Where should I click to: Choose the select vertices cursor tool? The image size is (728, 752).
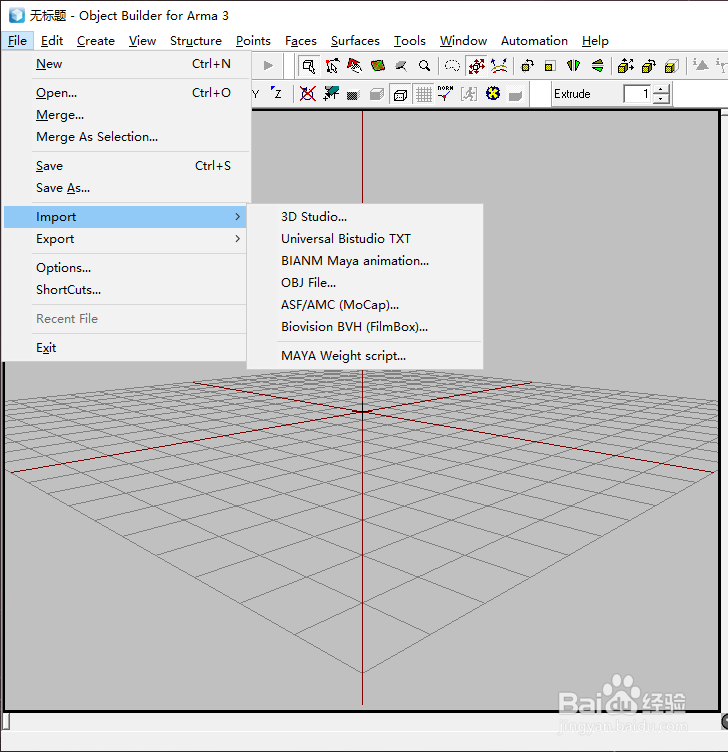click(x=332, y=66)
